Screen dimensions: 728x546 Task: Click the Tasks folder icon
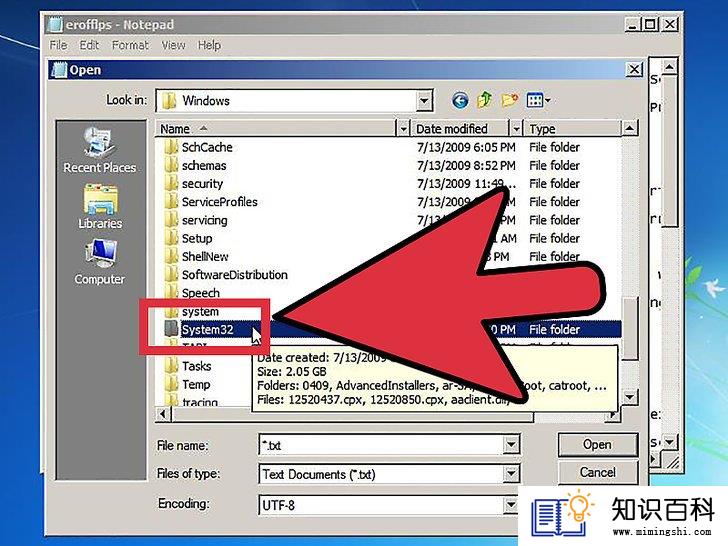(171, 366)
